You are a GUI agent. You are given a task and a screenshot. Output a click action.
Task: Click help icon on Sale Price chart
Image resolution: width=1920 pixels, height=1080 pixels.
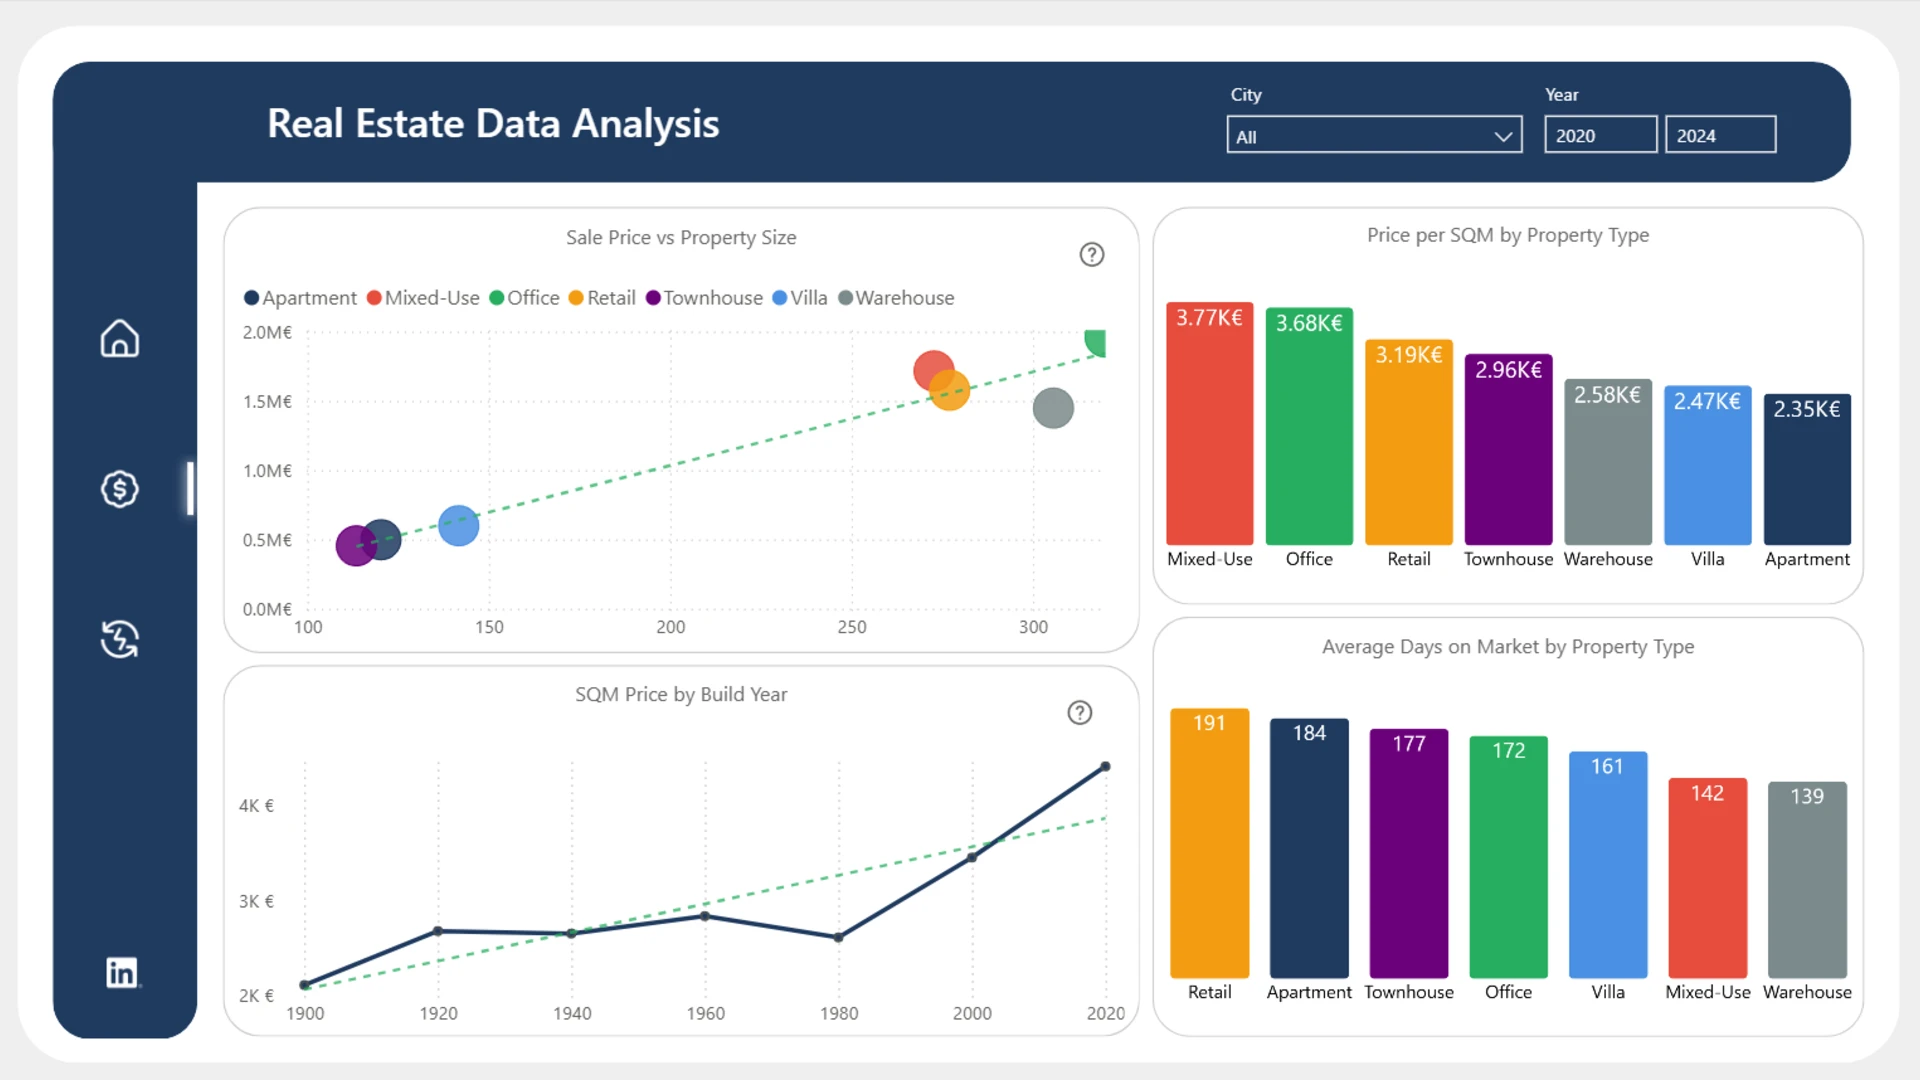coord(1092,255)
